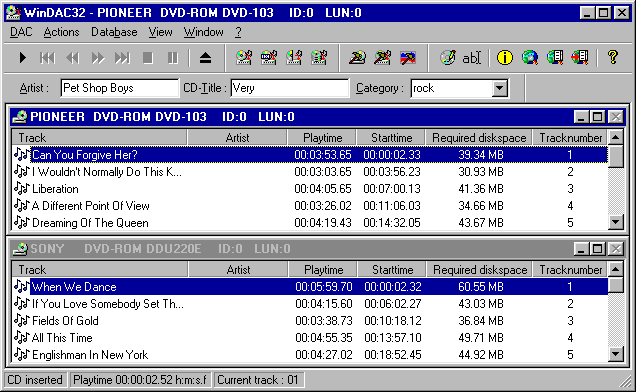Select track 'If You Love Somebody Set Th...'
The width and height of the screenshot is (636, 392).
107,304
